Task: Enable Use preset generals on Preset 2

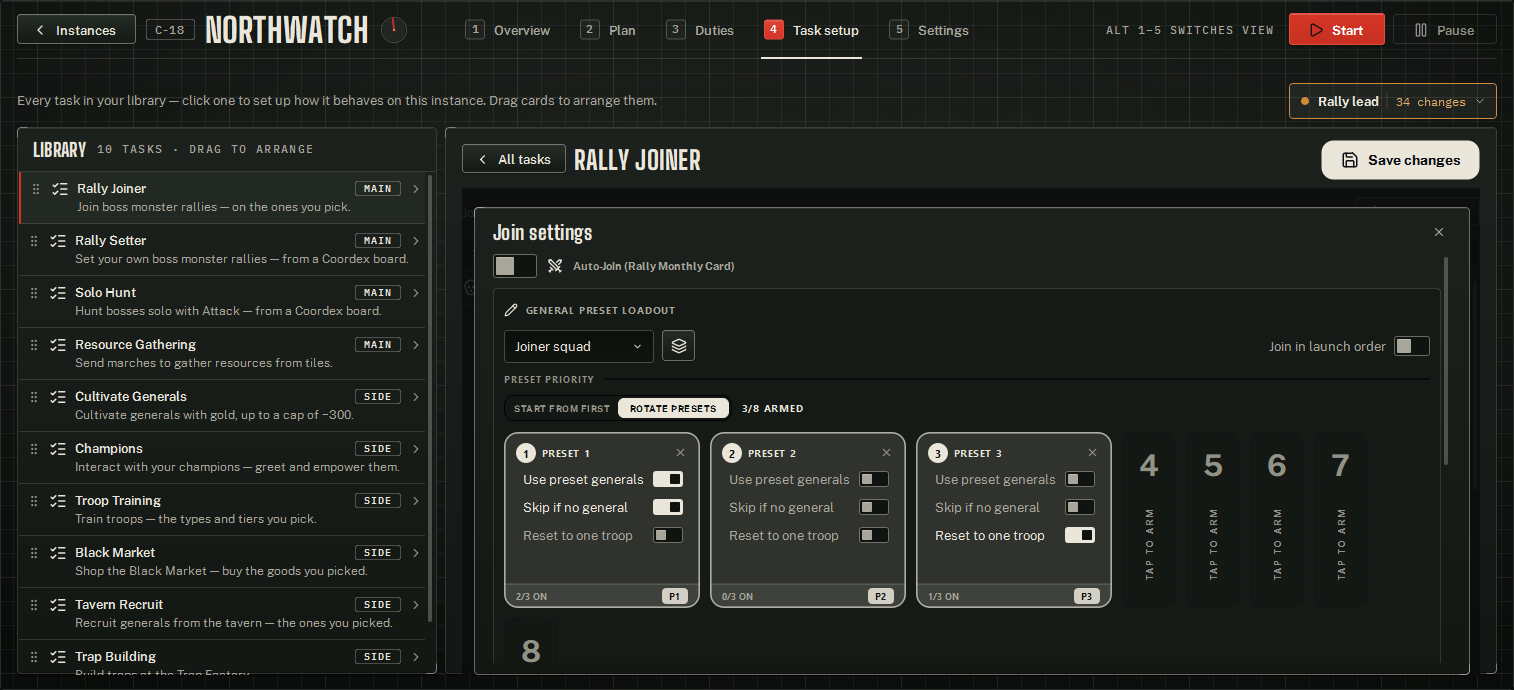Action: 874,480
